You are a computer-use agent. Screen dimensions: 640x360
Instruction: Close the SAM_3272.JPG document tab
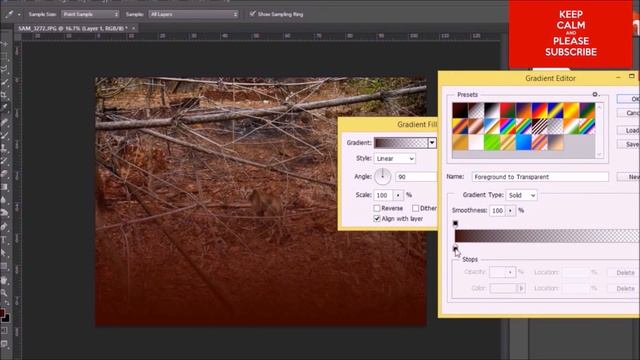pos(133,29)
